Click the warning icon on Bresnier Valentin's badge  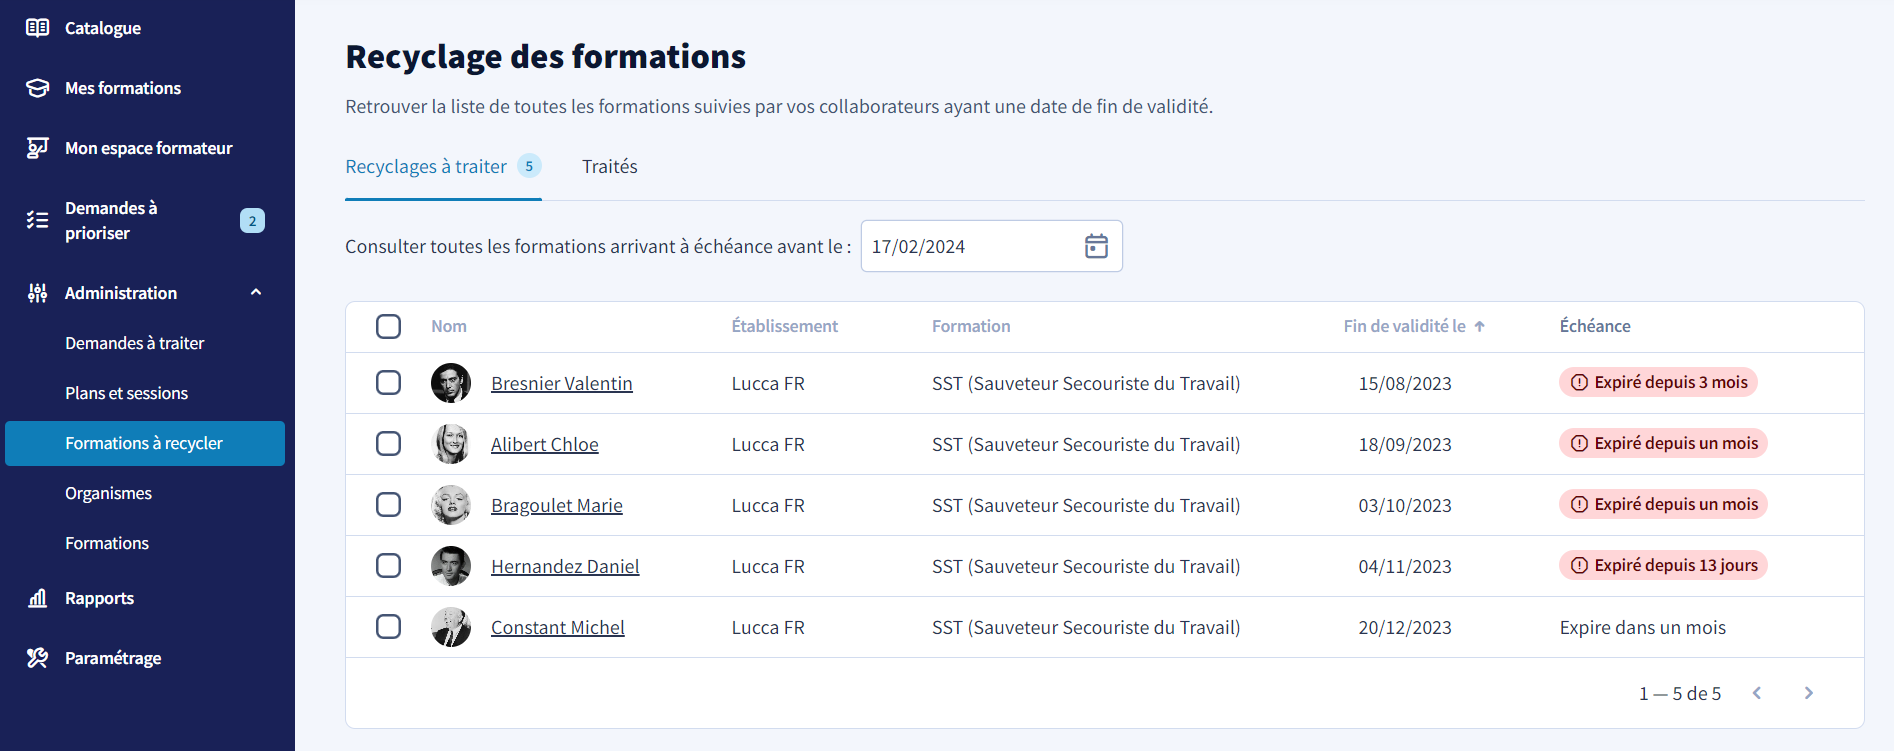(x=1579, y=382)
